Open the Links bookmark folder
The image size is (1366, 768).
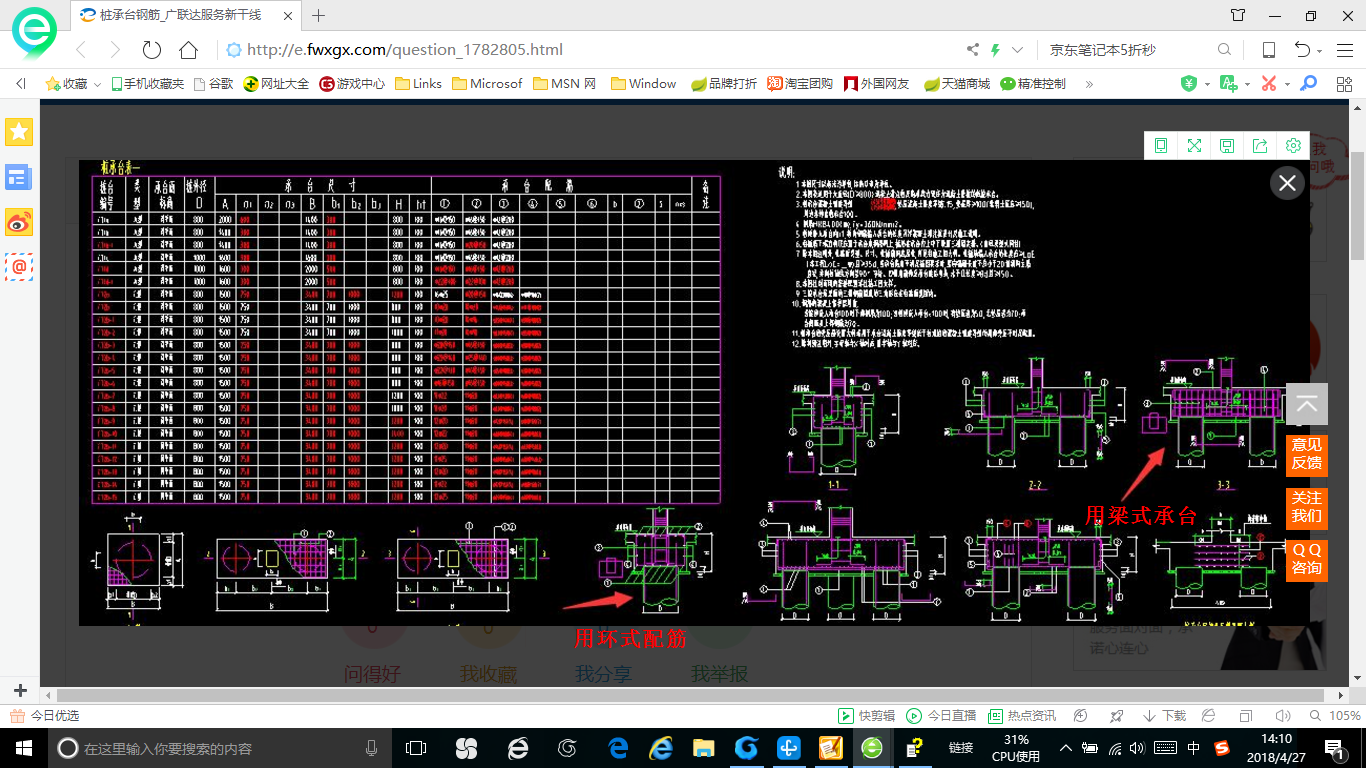418,84
